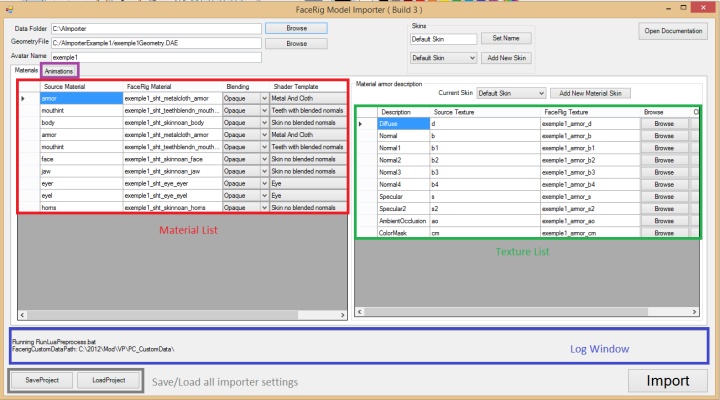Click the SaveProject button
Viewport: 720px width, 400px height.
42,380
